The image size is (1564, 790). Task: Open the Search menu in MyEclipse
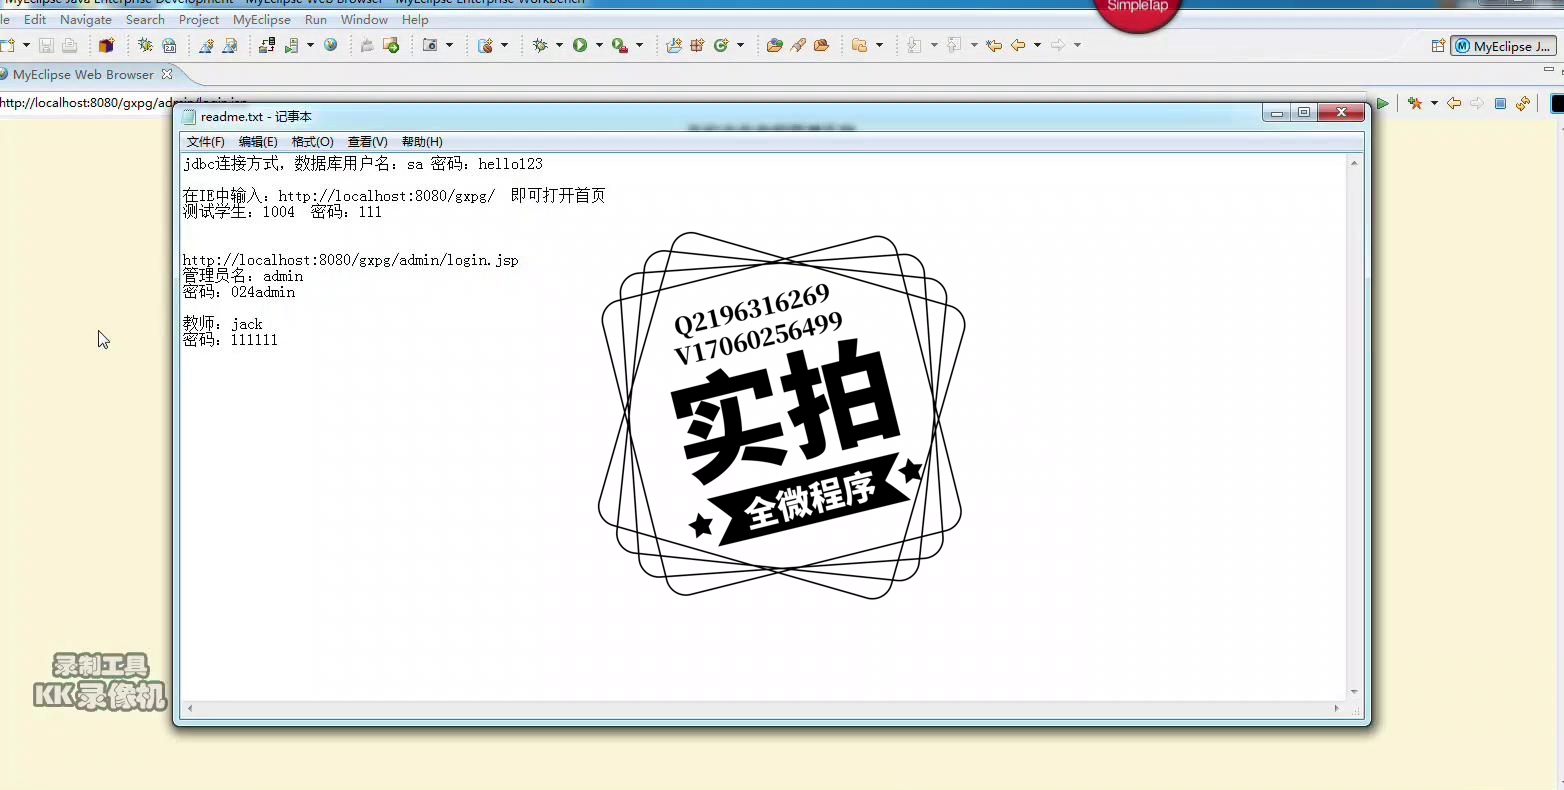click(x=145, y=19)
